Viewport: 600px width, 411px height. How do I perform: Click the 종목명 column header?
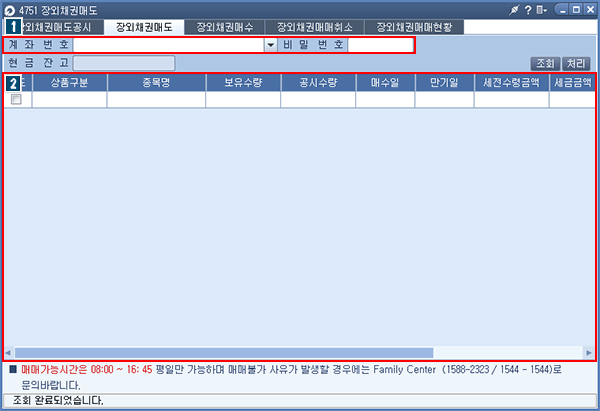click(x=157, y=83)
